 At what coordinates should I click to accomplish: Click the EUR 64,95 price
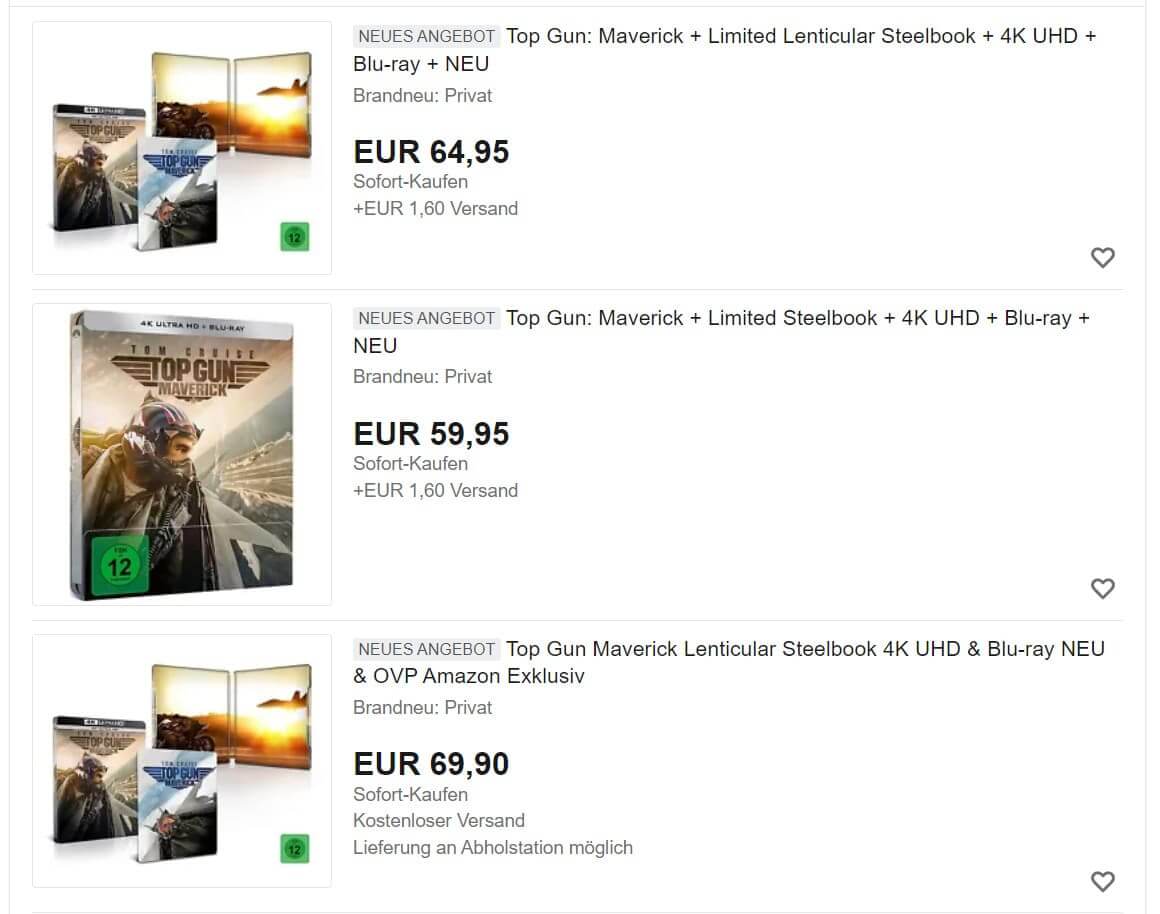[x=431, y=152]
